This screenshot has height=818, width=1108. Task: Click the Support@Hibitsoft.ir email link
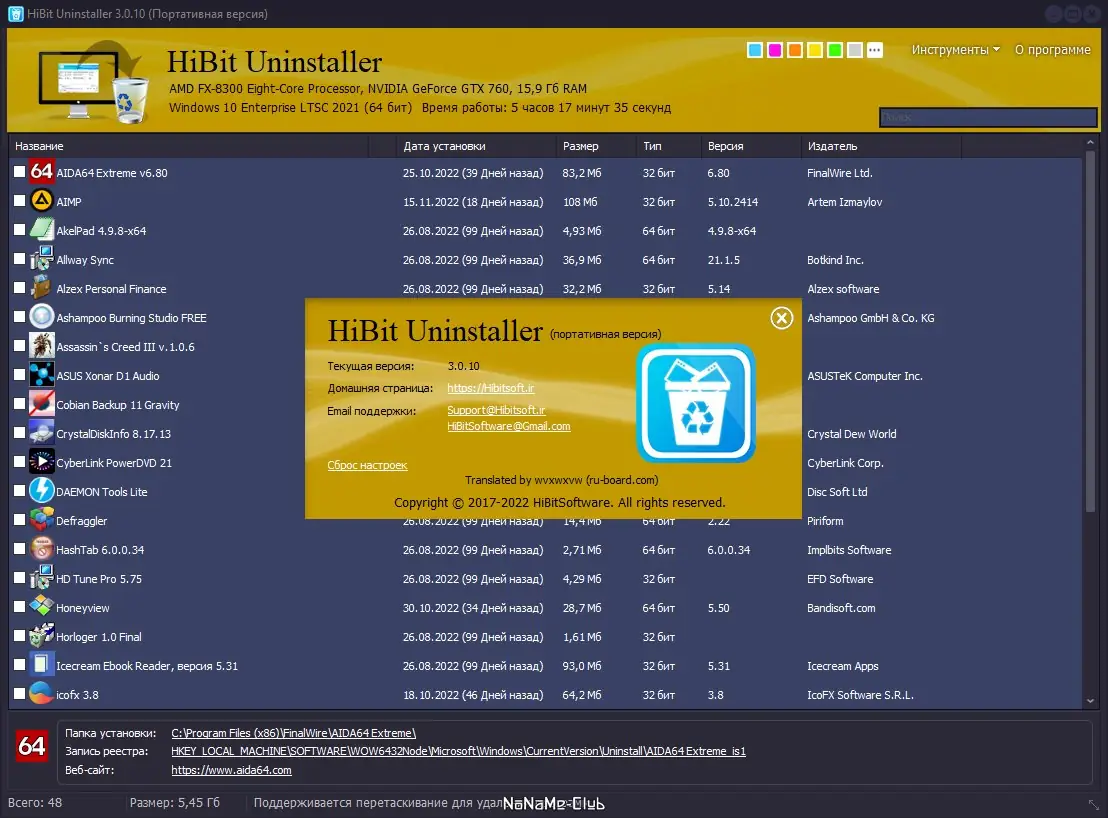(x=496, y=410)
